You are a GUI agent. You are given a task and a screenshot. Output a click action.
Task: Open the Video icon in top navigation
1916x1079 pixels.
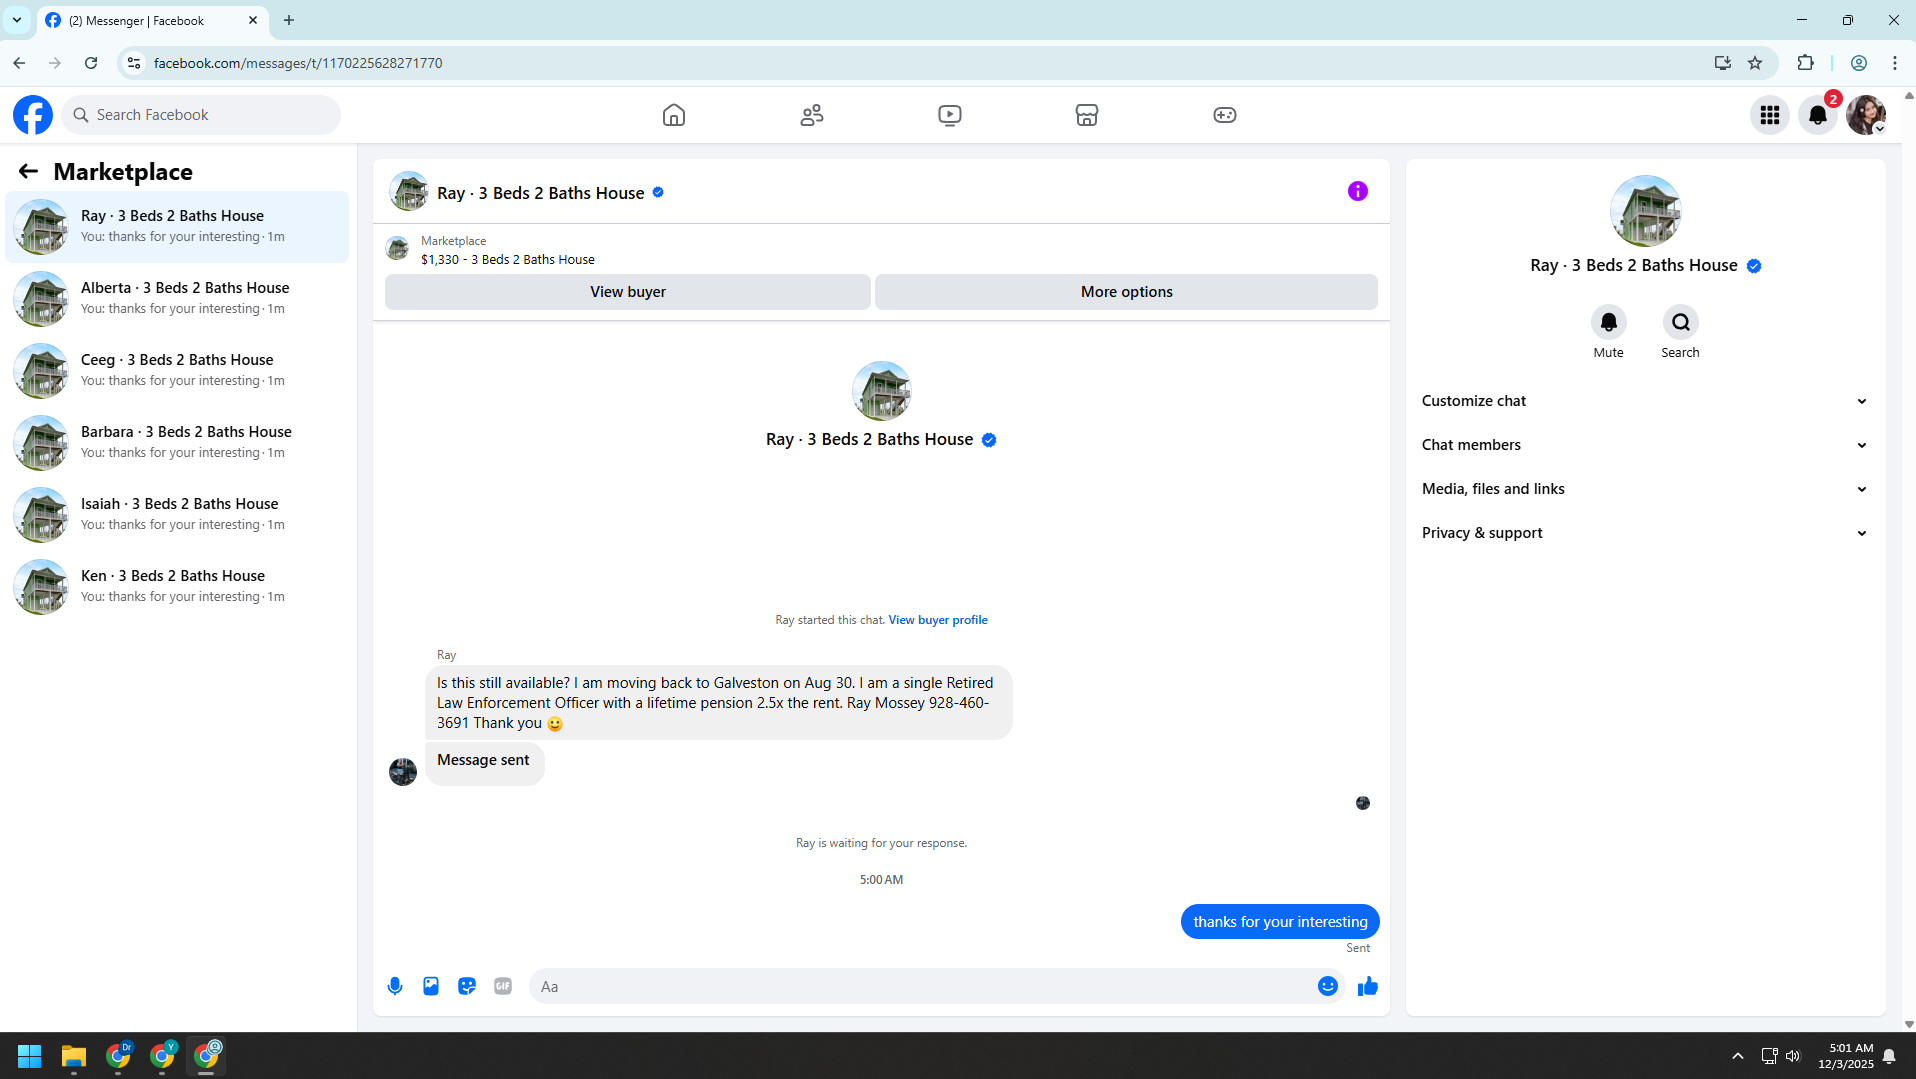(x=950, y=115)
